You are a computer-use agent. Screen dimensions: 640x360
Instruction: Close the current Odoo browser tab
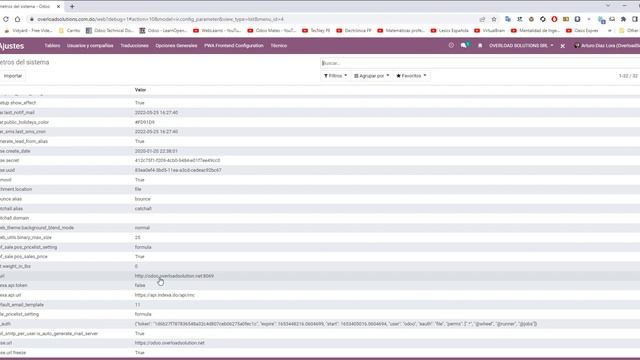[x=58, y=7]
